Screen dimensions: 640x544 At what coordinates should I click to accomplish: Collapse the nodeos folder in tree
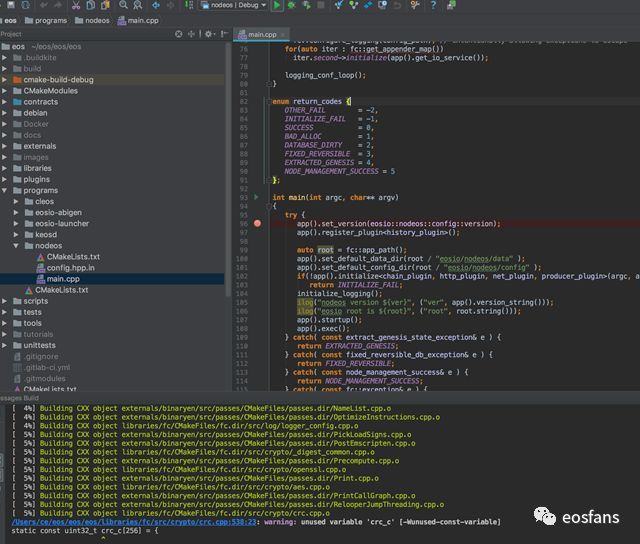click(x=16, y=246)
